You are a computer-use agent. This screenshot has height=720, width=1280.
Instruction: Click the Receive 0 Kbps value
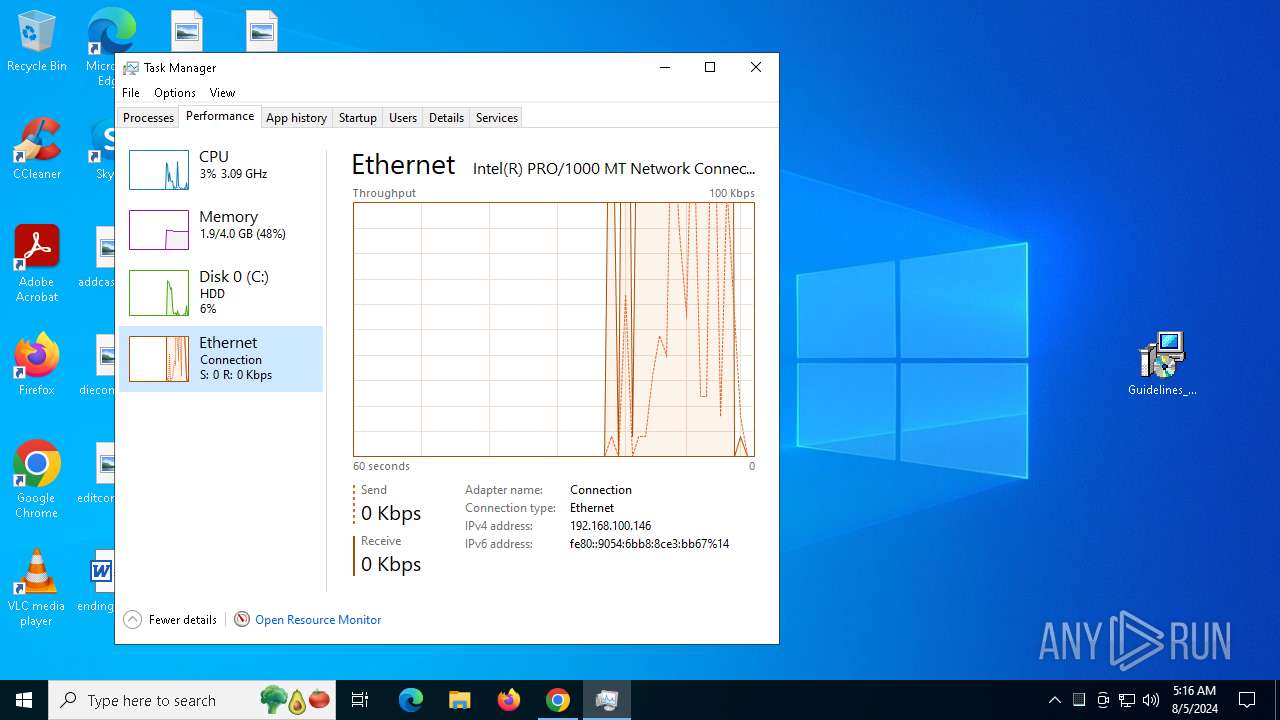pyautogui.click(x=391, y=564)
